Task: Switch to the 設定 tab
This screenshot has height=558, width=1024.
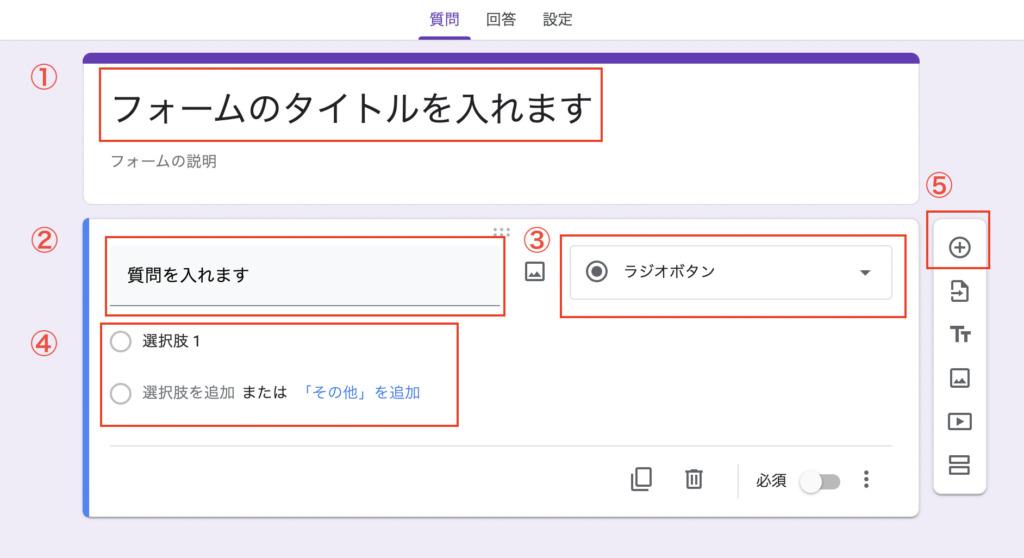Action: pyautogui.click(x=558, y=20)
